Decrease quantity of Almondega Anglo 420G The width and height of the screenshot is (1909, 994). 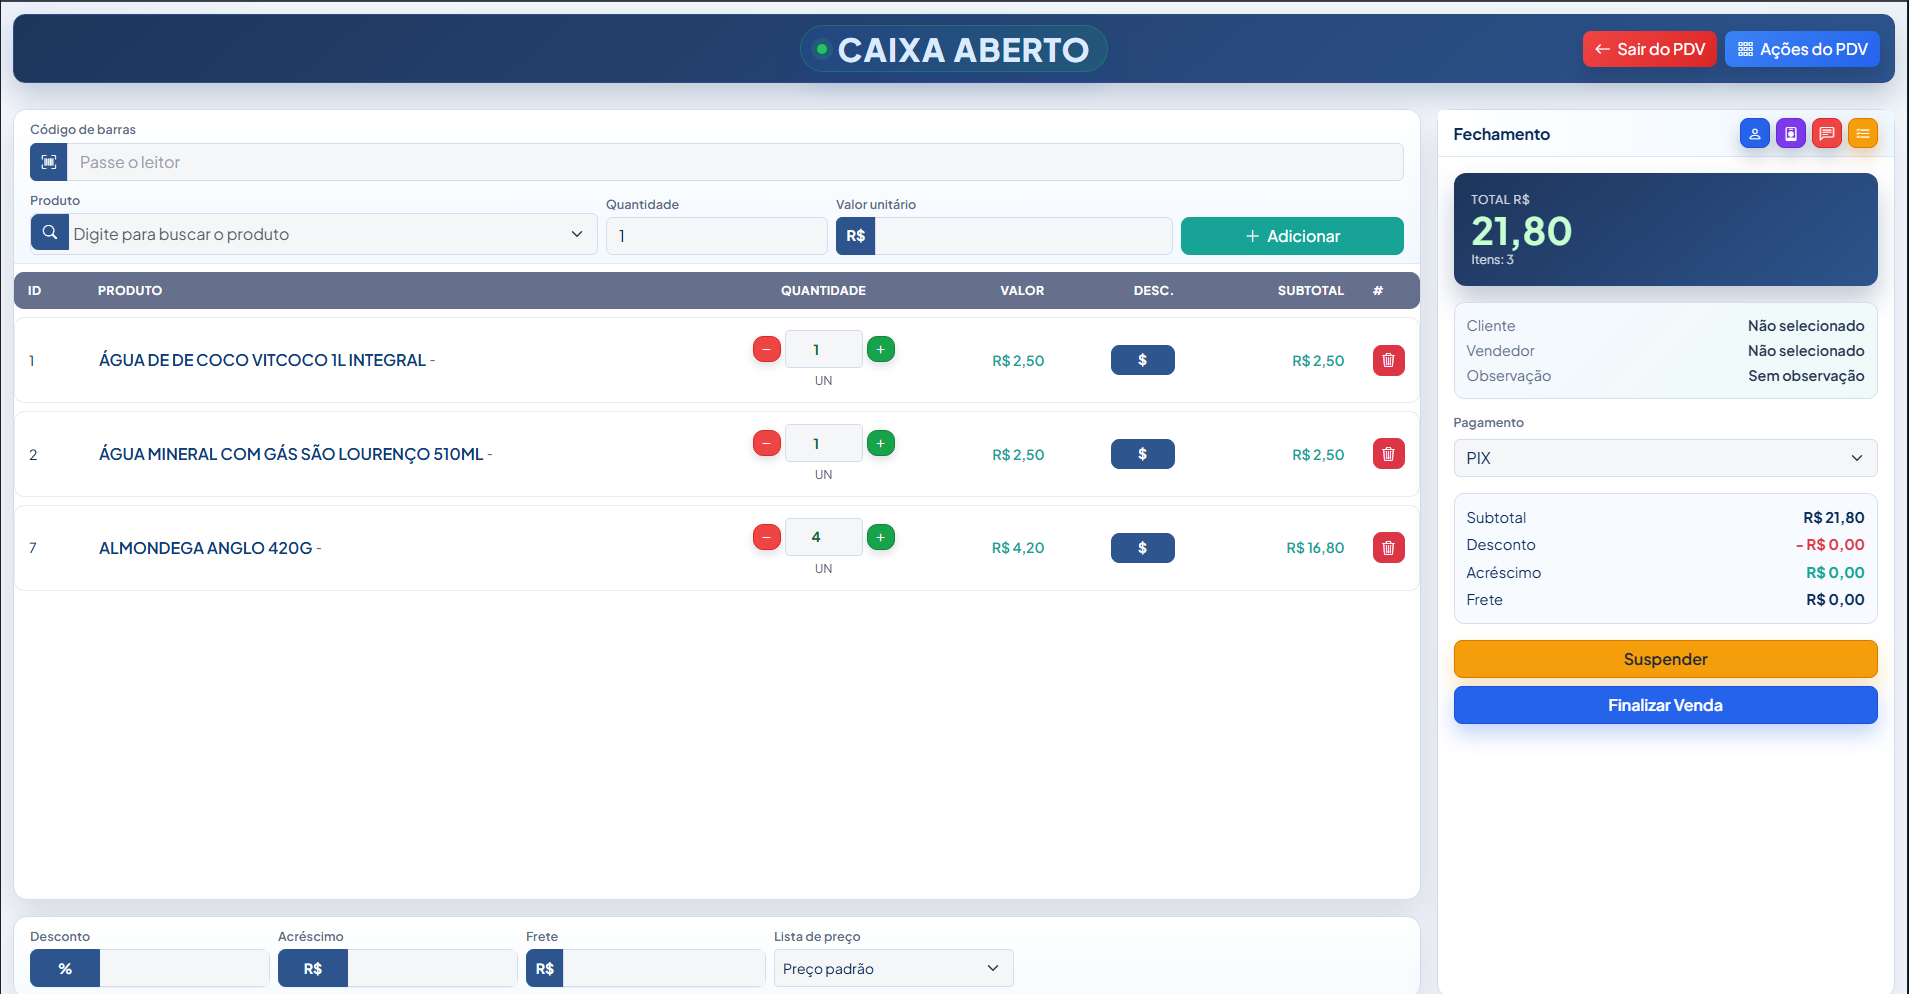click(x=767, y=537)
